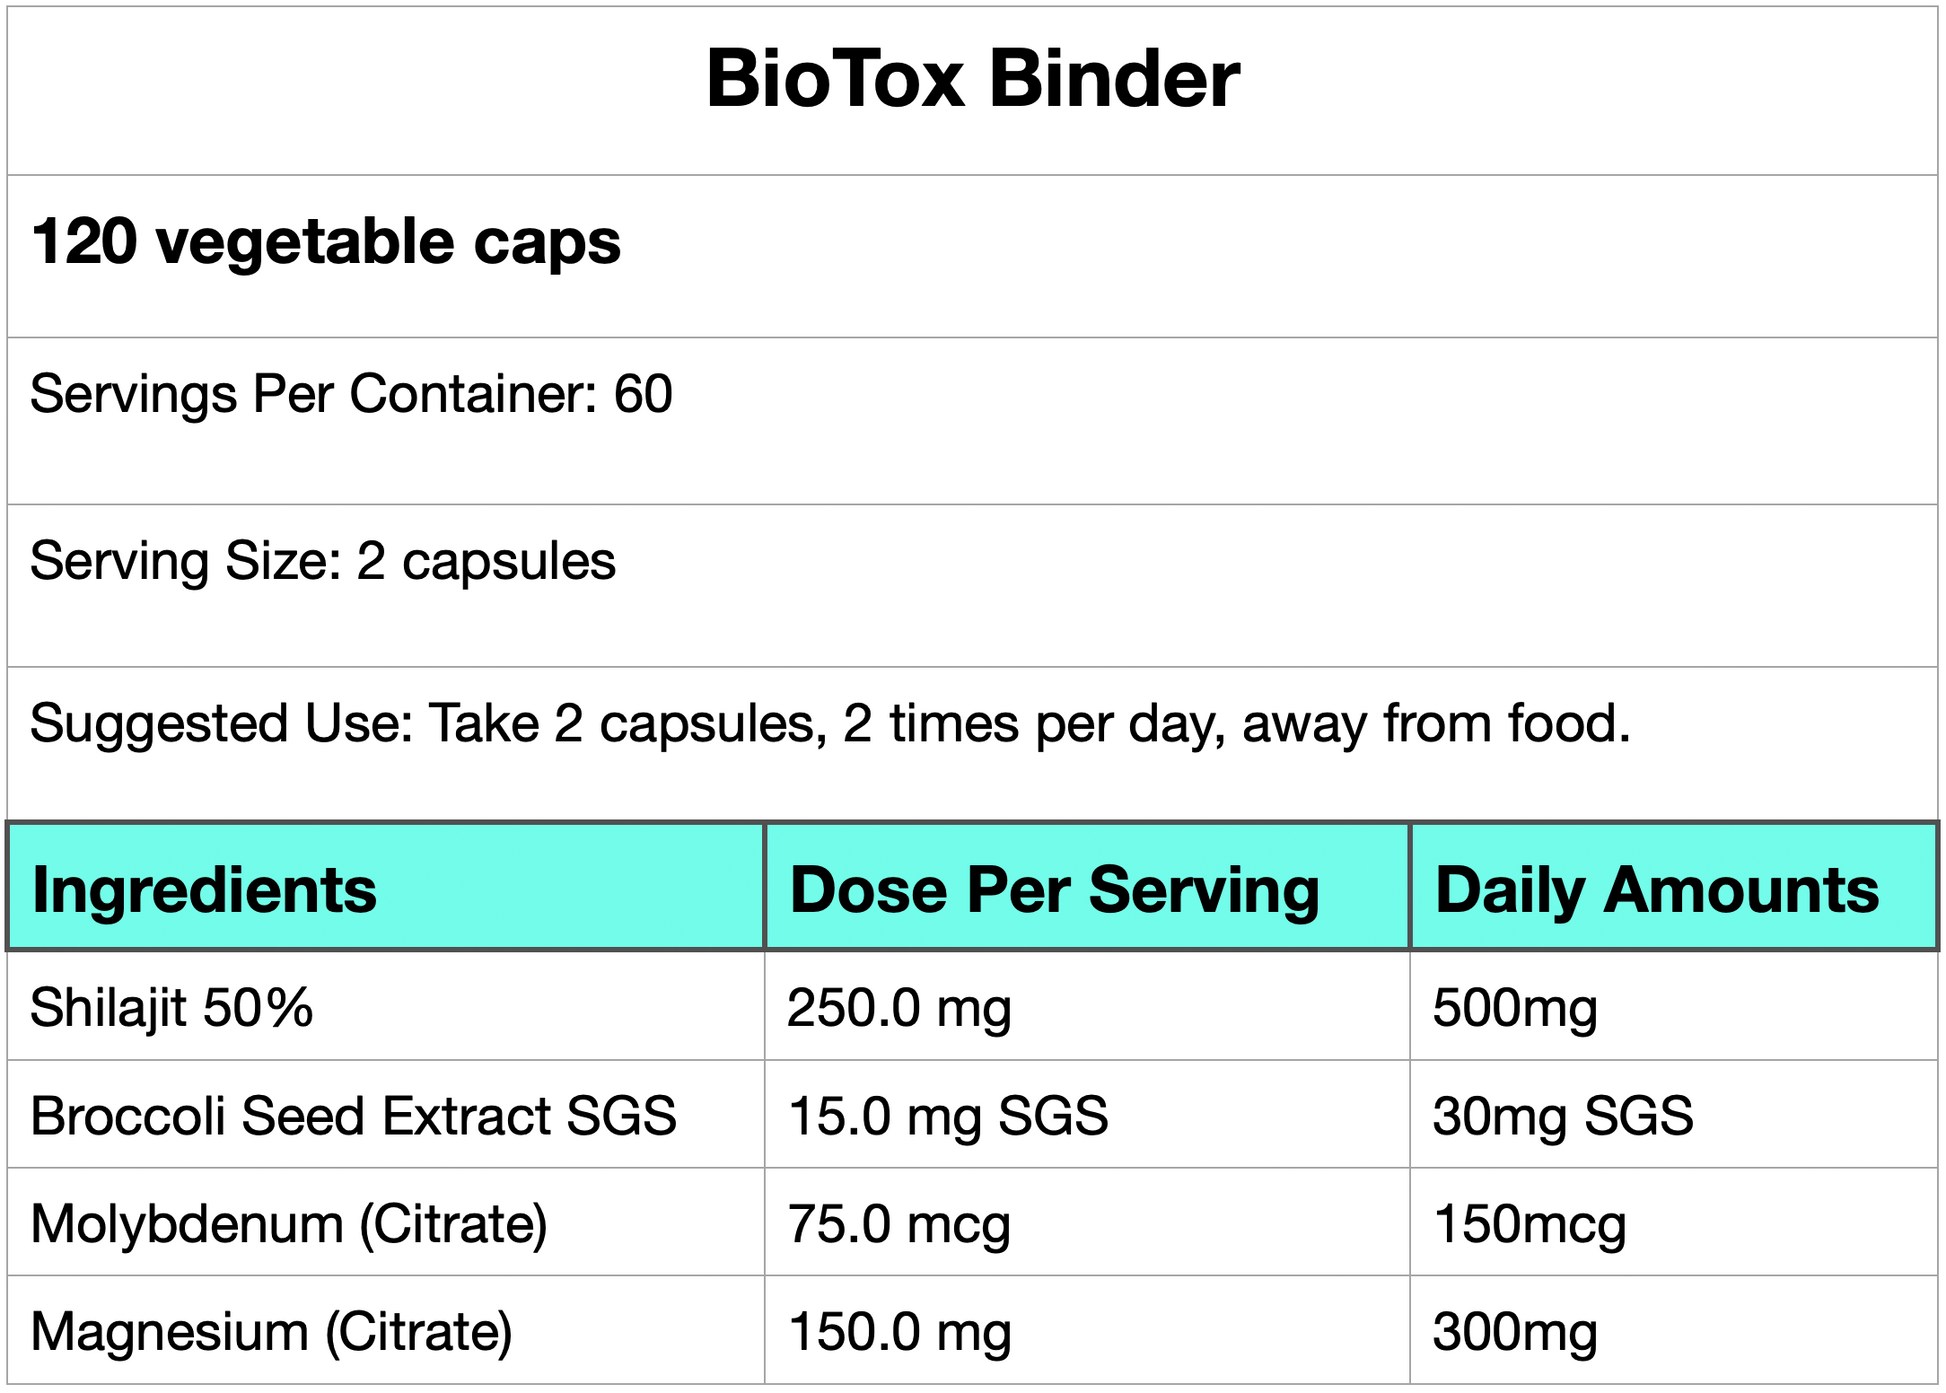Image resolution: width=1946 pixels, height=1393 pixels.
Task: Click the Suggested Use text row
Action: (830, 724)
